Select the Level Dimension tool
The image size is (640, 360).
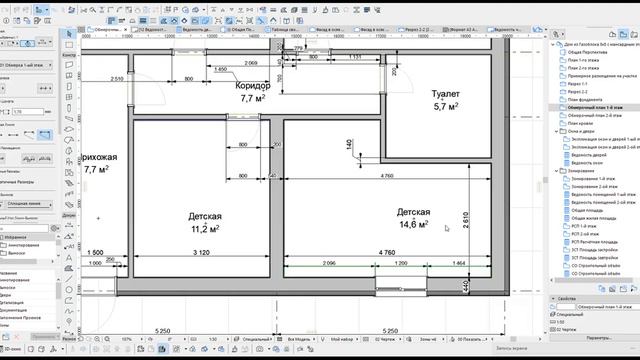click(69, 236)
